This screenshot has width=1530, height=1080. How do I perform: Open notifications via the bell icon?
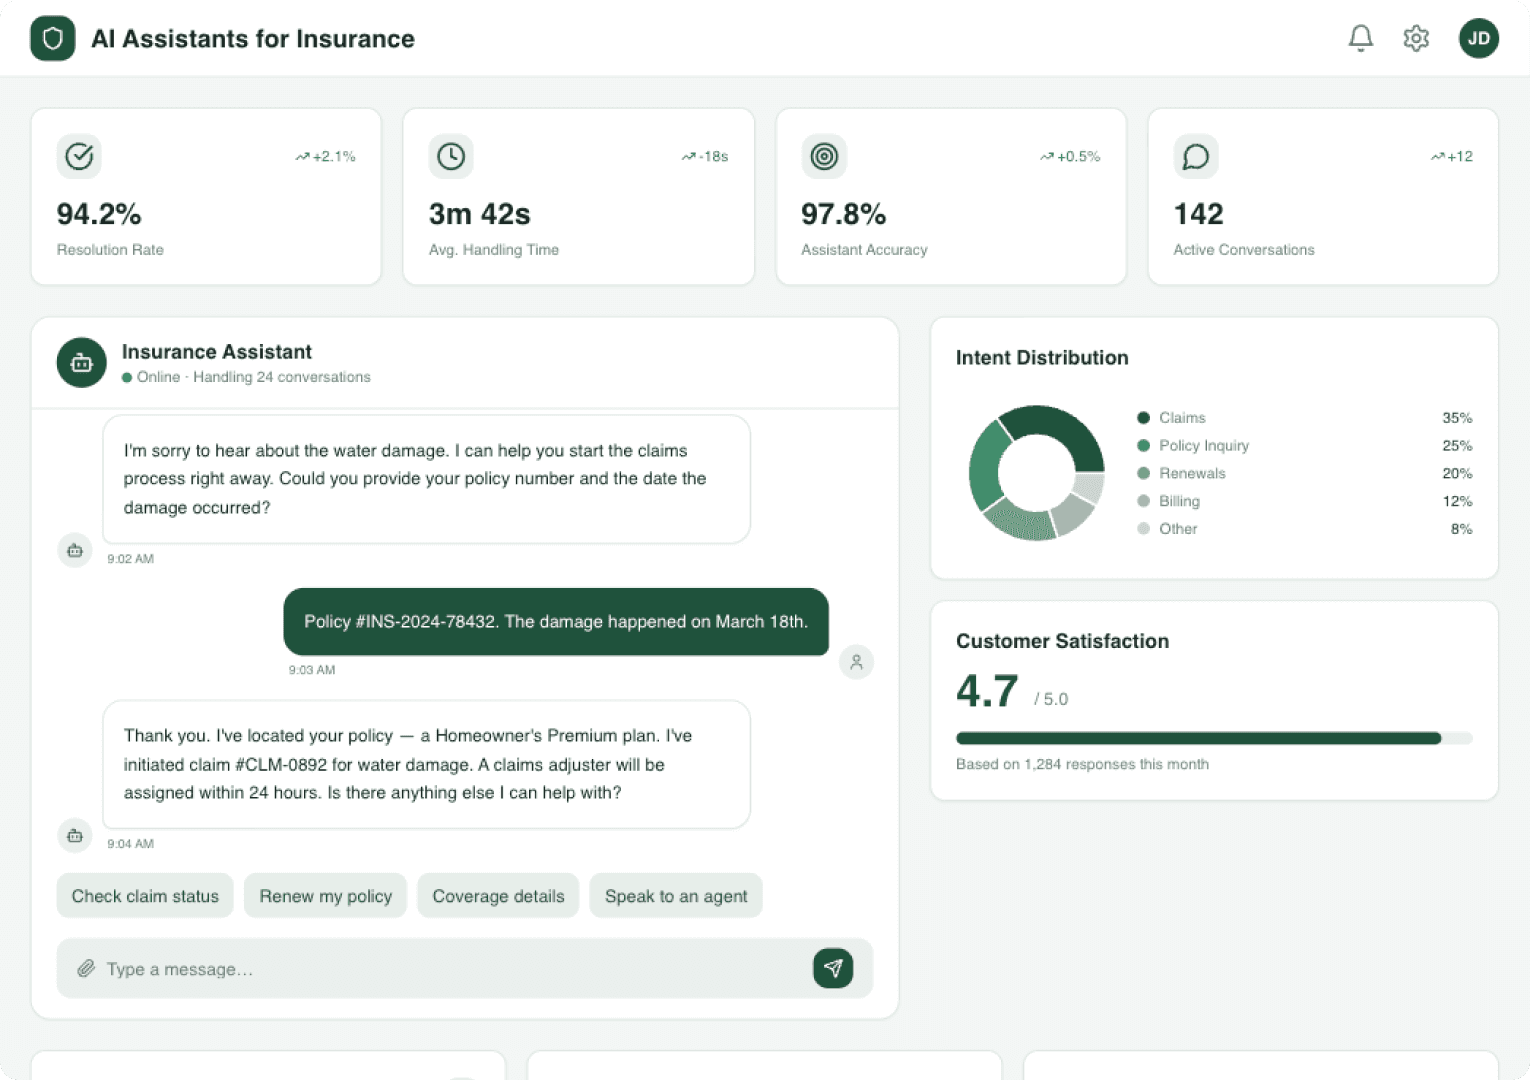1360,38
